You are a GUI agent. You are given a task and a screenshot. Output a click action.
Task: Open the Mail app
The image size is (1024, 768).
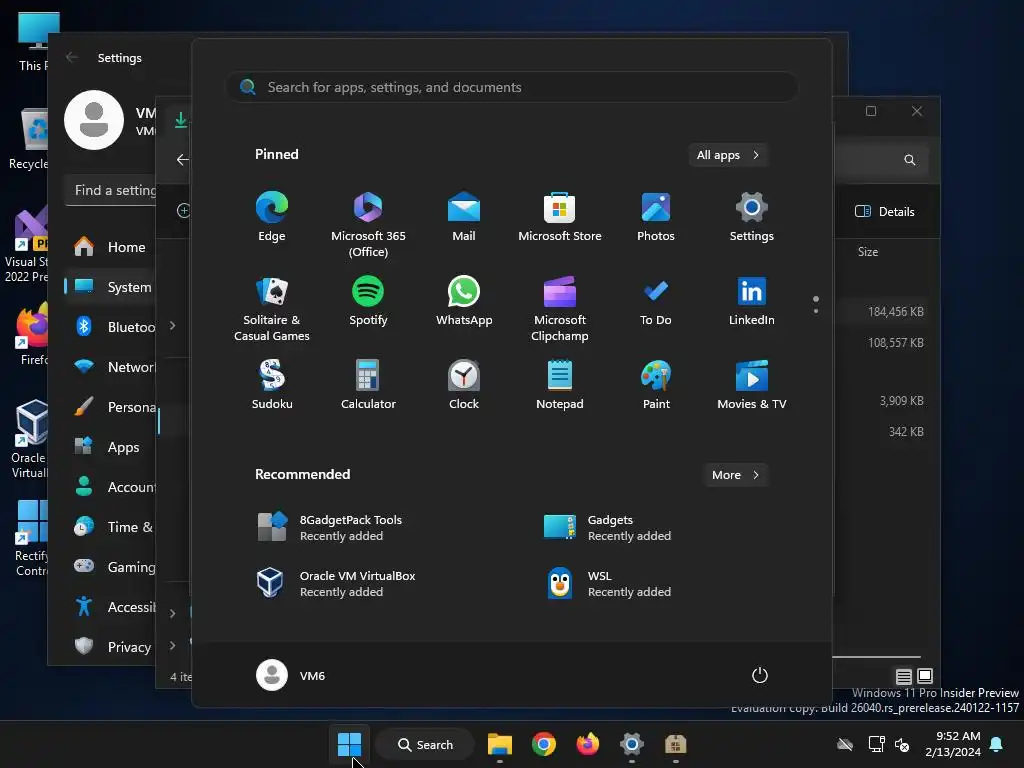click(x=464, y=217)
